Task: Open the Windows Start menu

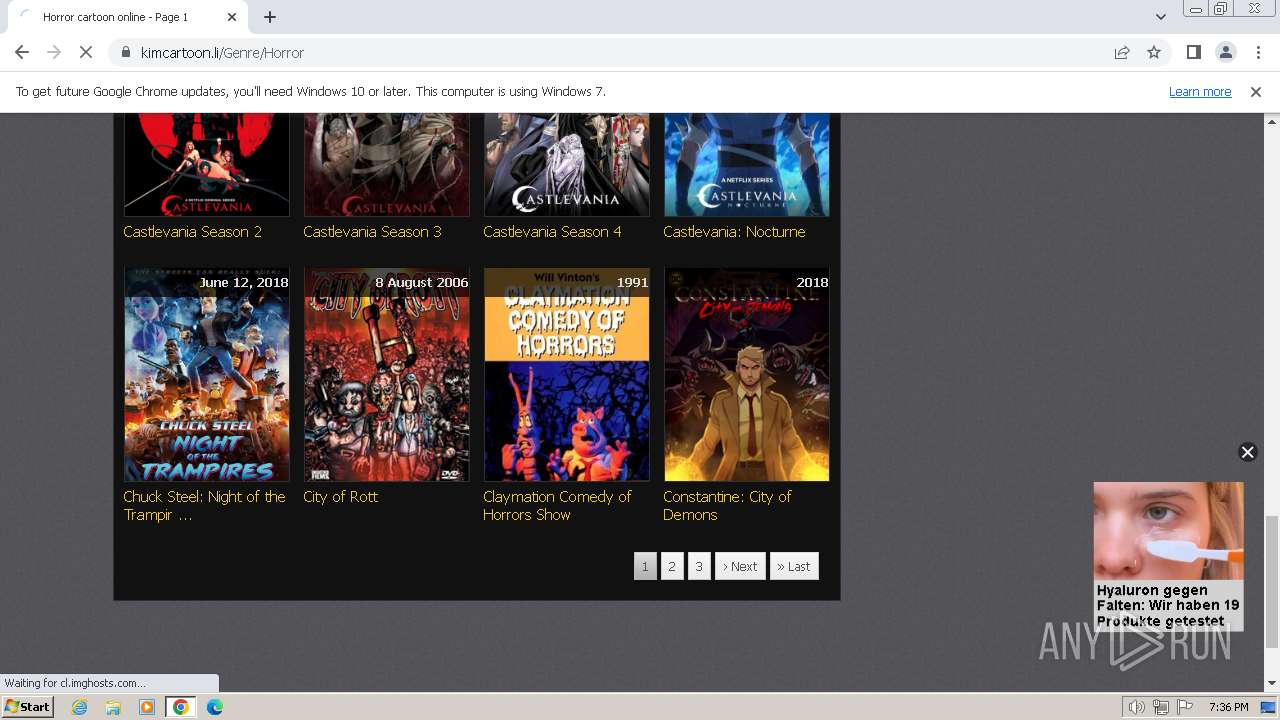Action: click(x=27, y=706)
